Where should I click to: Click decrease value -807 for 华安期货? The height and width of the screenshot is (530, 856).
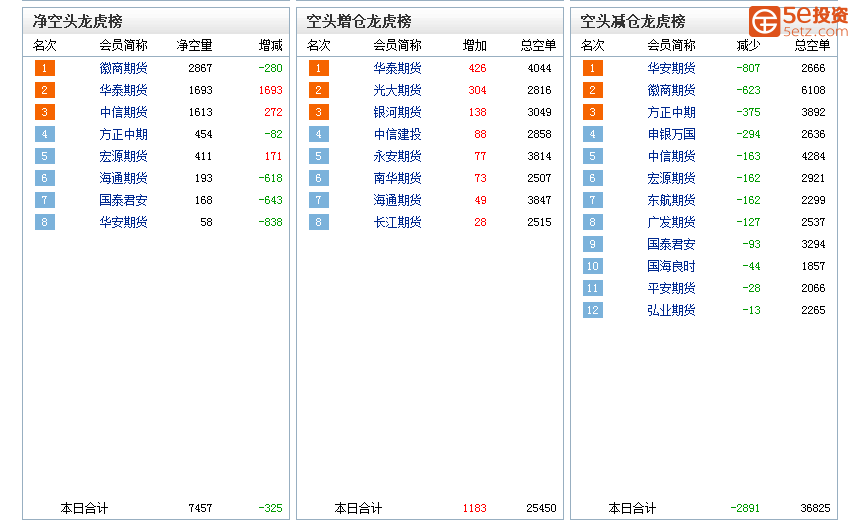(748, 68)
